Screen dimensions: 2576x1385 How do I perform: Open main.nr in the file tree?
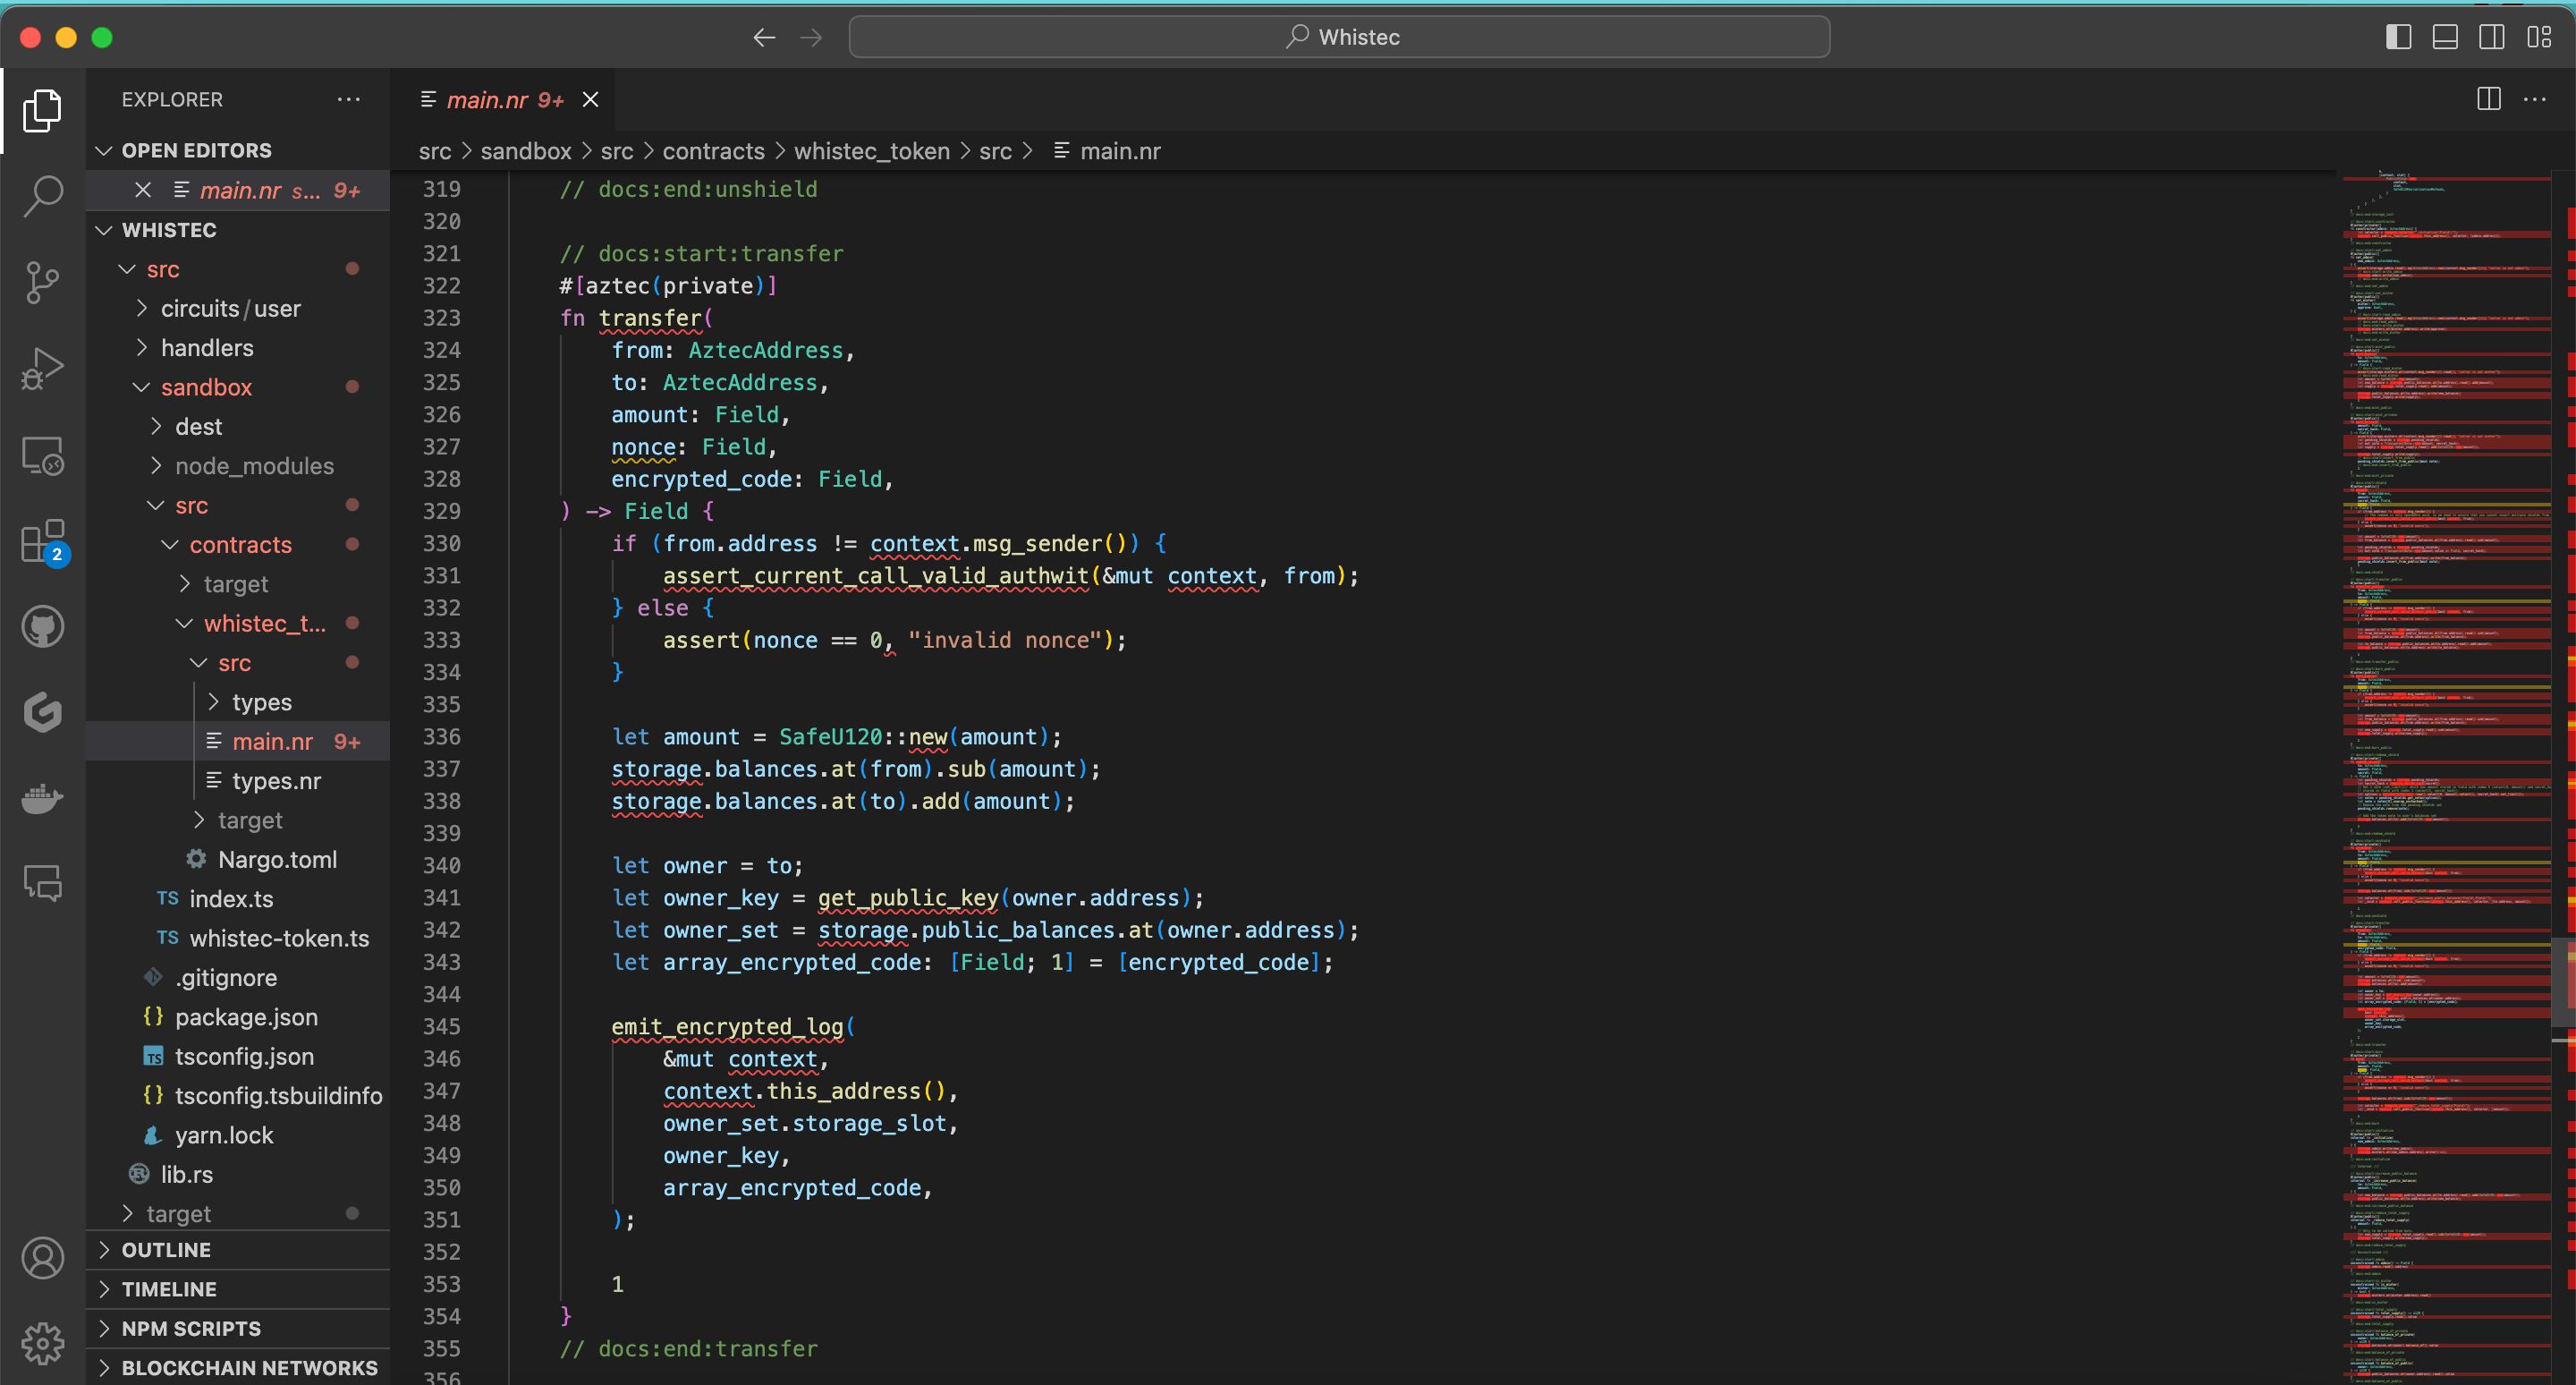tap(238, 741)
